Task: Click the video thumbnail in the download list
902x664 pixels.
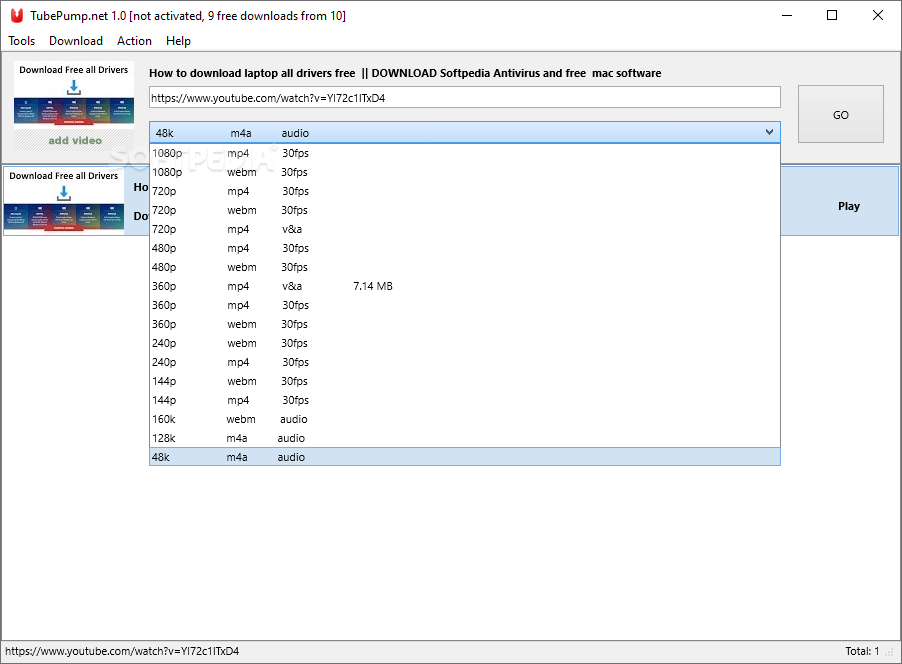Action: [64, 200]
